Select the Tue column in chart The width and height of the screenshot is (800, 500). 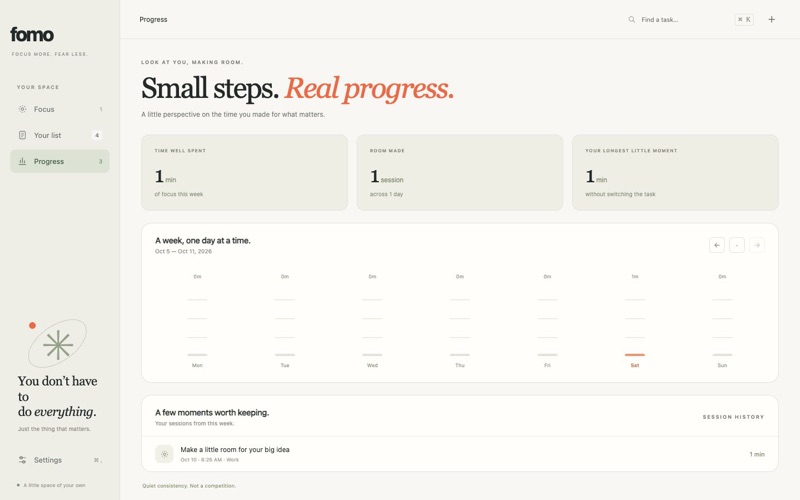[x=285, y=320]
